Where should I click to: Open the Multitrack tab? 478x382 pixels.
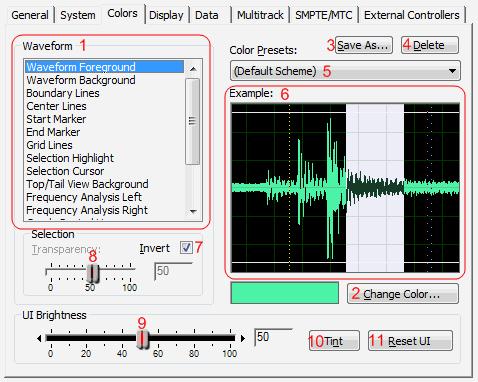click(x=260, y=15)
